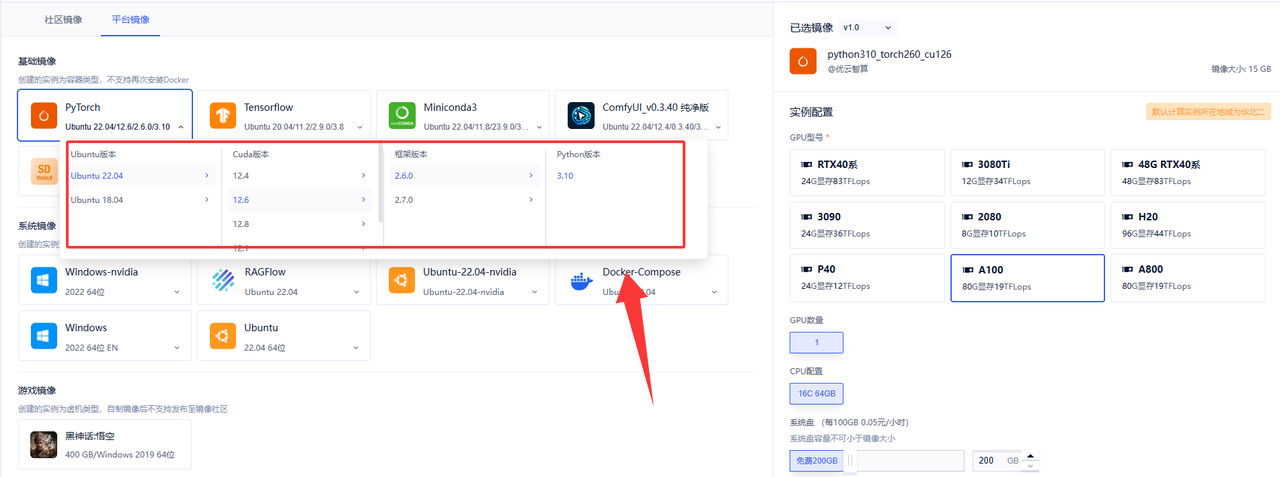Adjust the system disk size slider handle
The height and width of the screenshot is (477, 1280).
850,461
